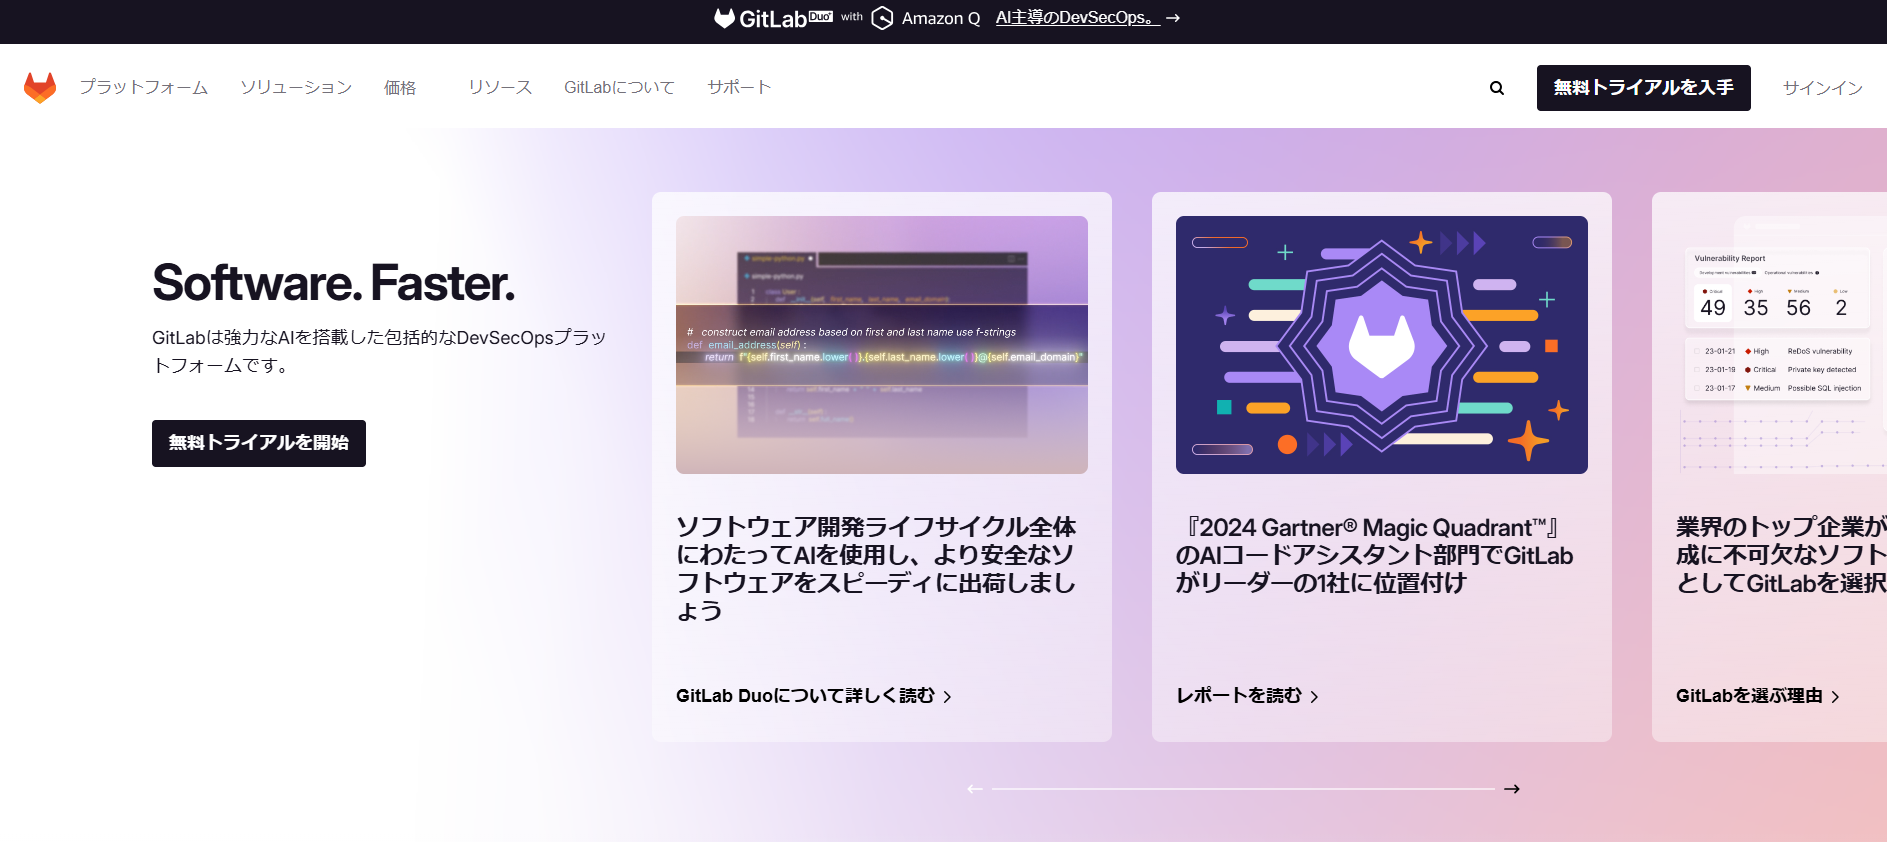
Task: Click the サインイン link
Action: [x=1822, y=88]
